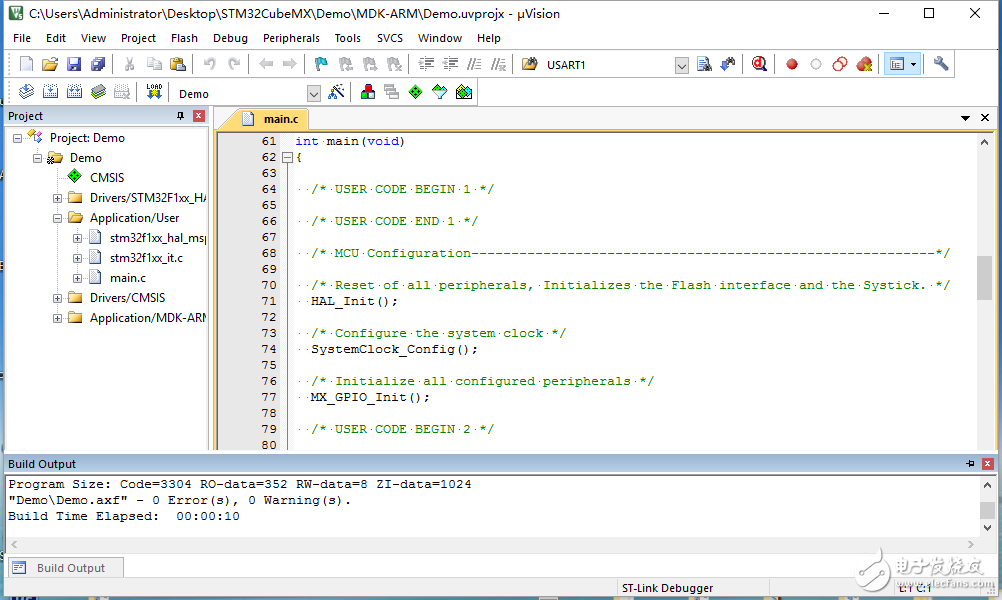Click the LOAD download to flash icon
This screenshot has width=1002, height=600.
pyautogui.click(x=154, y=92)
